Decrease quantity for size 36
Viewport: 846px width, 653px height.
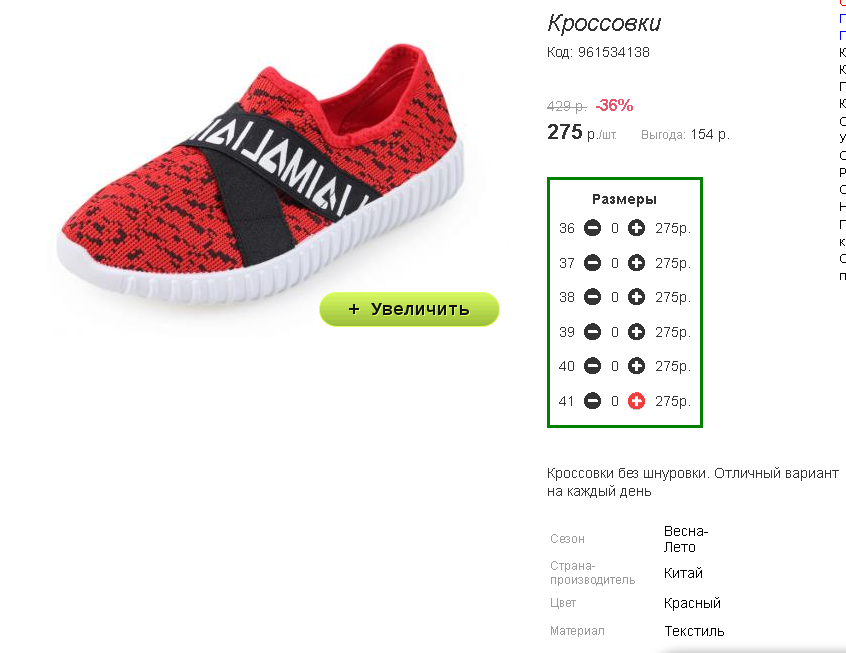pyautogui.click(x=592, y=228)
